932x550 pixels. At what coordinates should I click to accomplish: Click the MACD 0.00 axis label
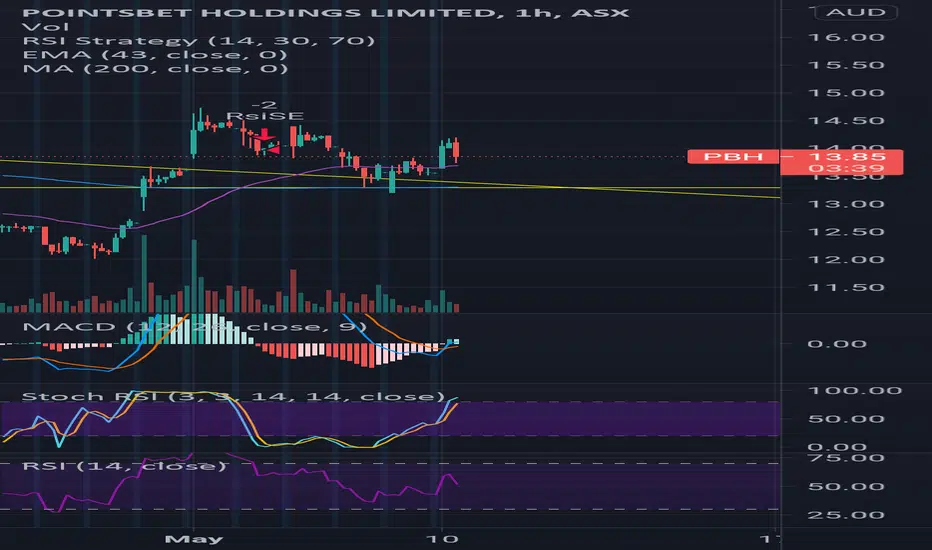tap(837, 344)
